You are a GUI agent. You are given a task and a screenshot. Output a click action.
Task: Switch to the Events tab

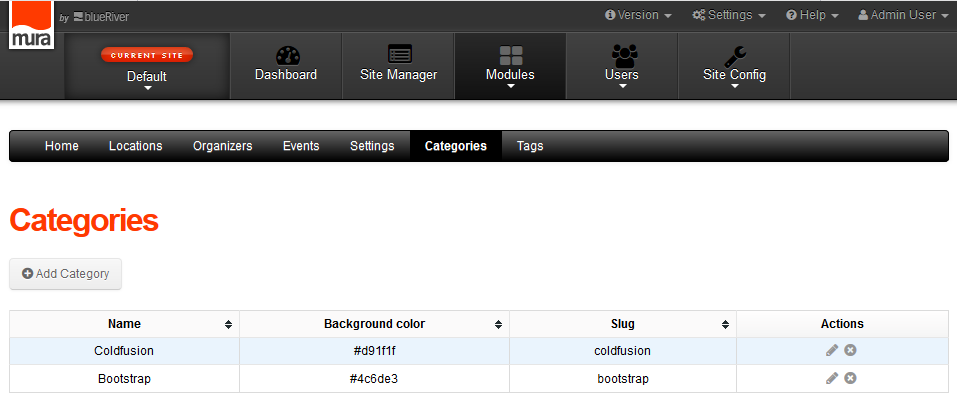click(x=301, y=146)
